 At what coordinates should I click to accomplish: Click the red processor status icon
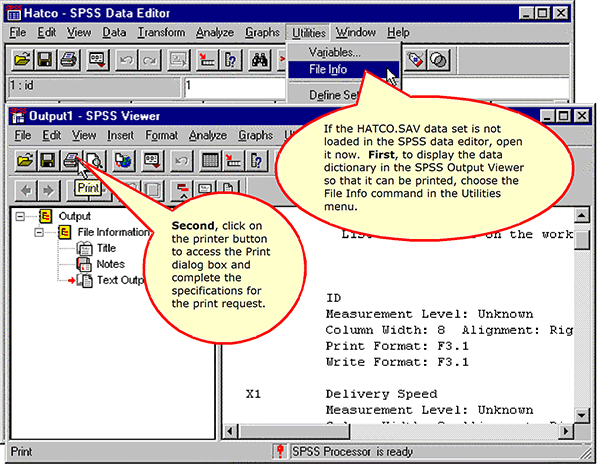[x=280, y=451]
